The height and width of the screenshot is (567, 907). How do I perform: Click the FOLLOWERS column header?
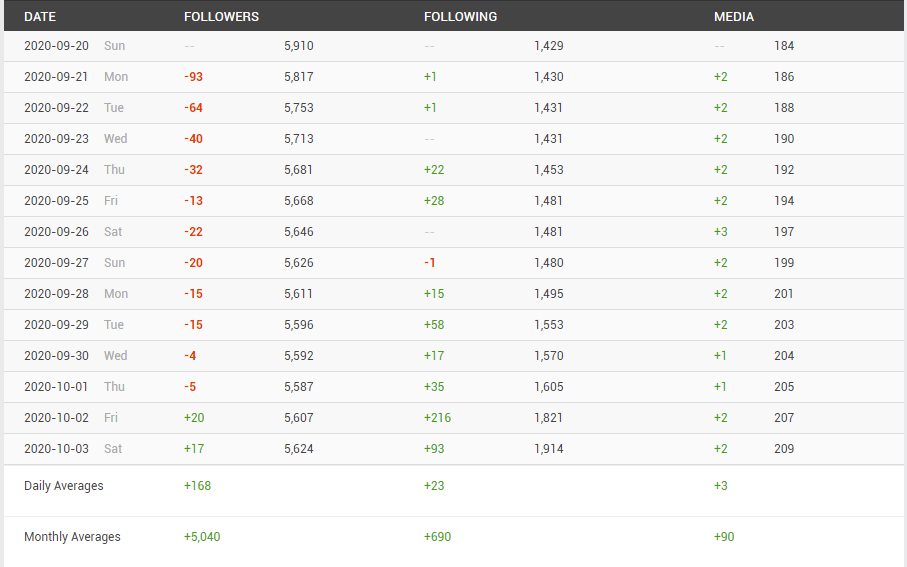coord(222,17)
